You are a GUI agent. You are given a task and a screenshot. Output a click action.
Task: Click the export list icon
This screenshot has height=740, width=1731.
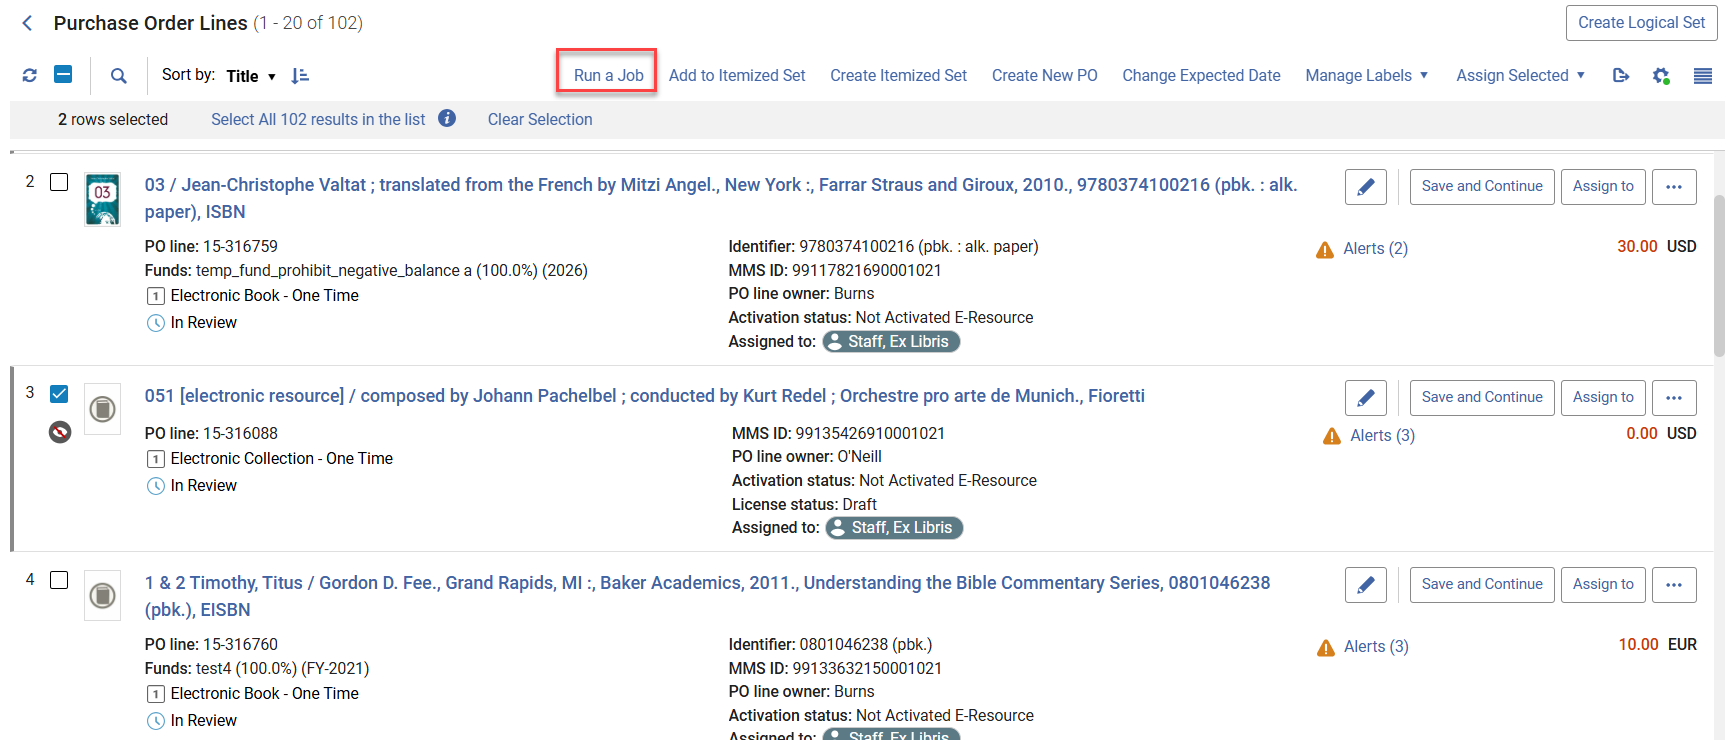pyautogui.click(x=1621, y=75)
